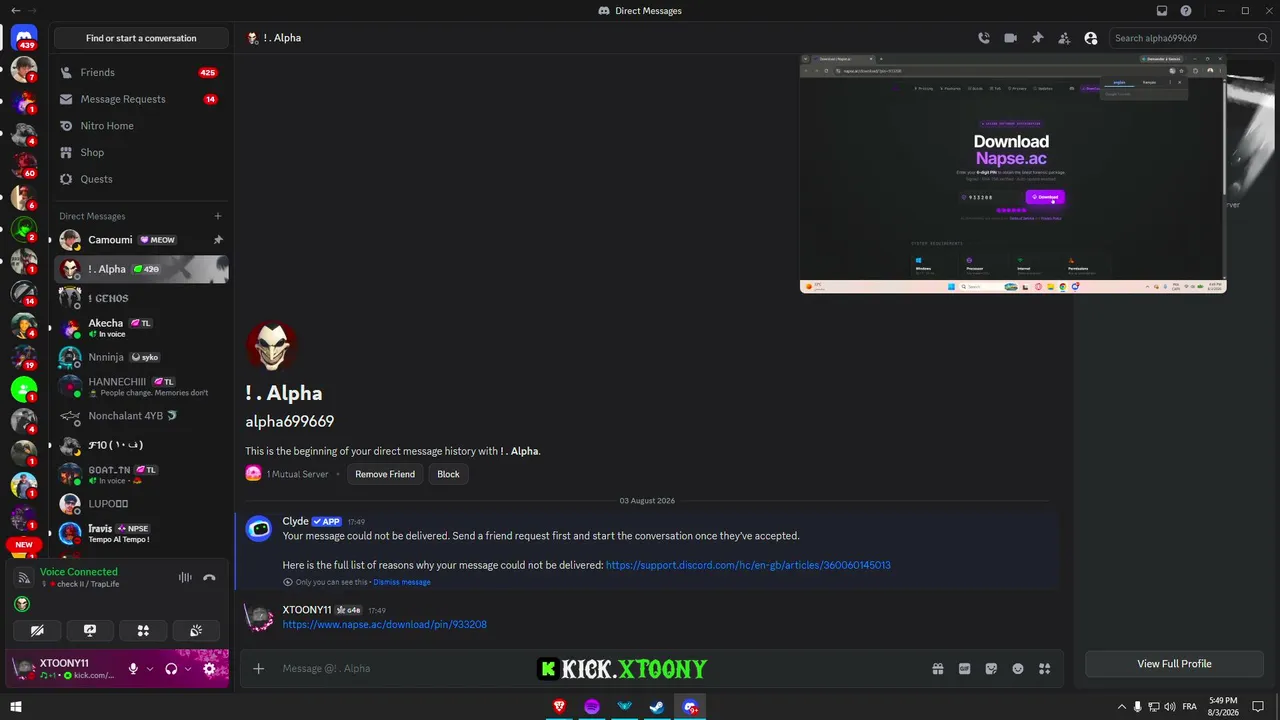Image resolution: width=1280 pixels, height=720 pixels.
Task: Click the Remove Friend button
Action: coord(385,474)
